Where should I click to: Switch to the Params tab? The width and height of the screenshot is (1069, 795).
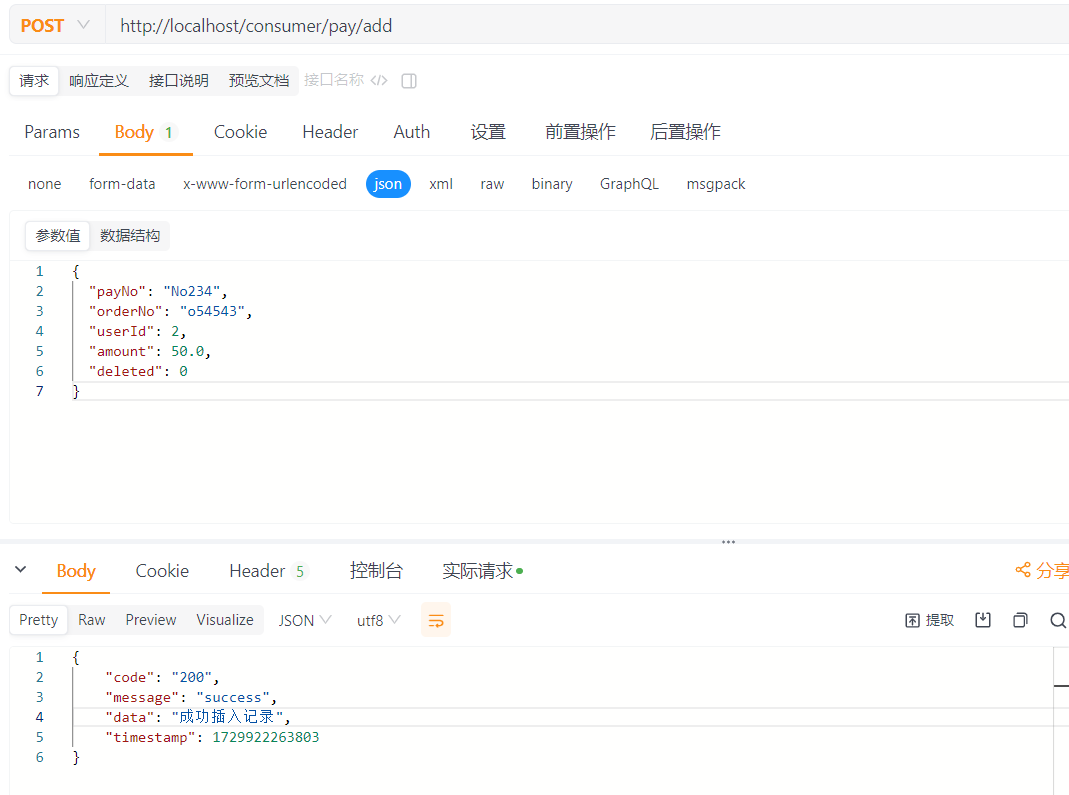(52, 132)
